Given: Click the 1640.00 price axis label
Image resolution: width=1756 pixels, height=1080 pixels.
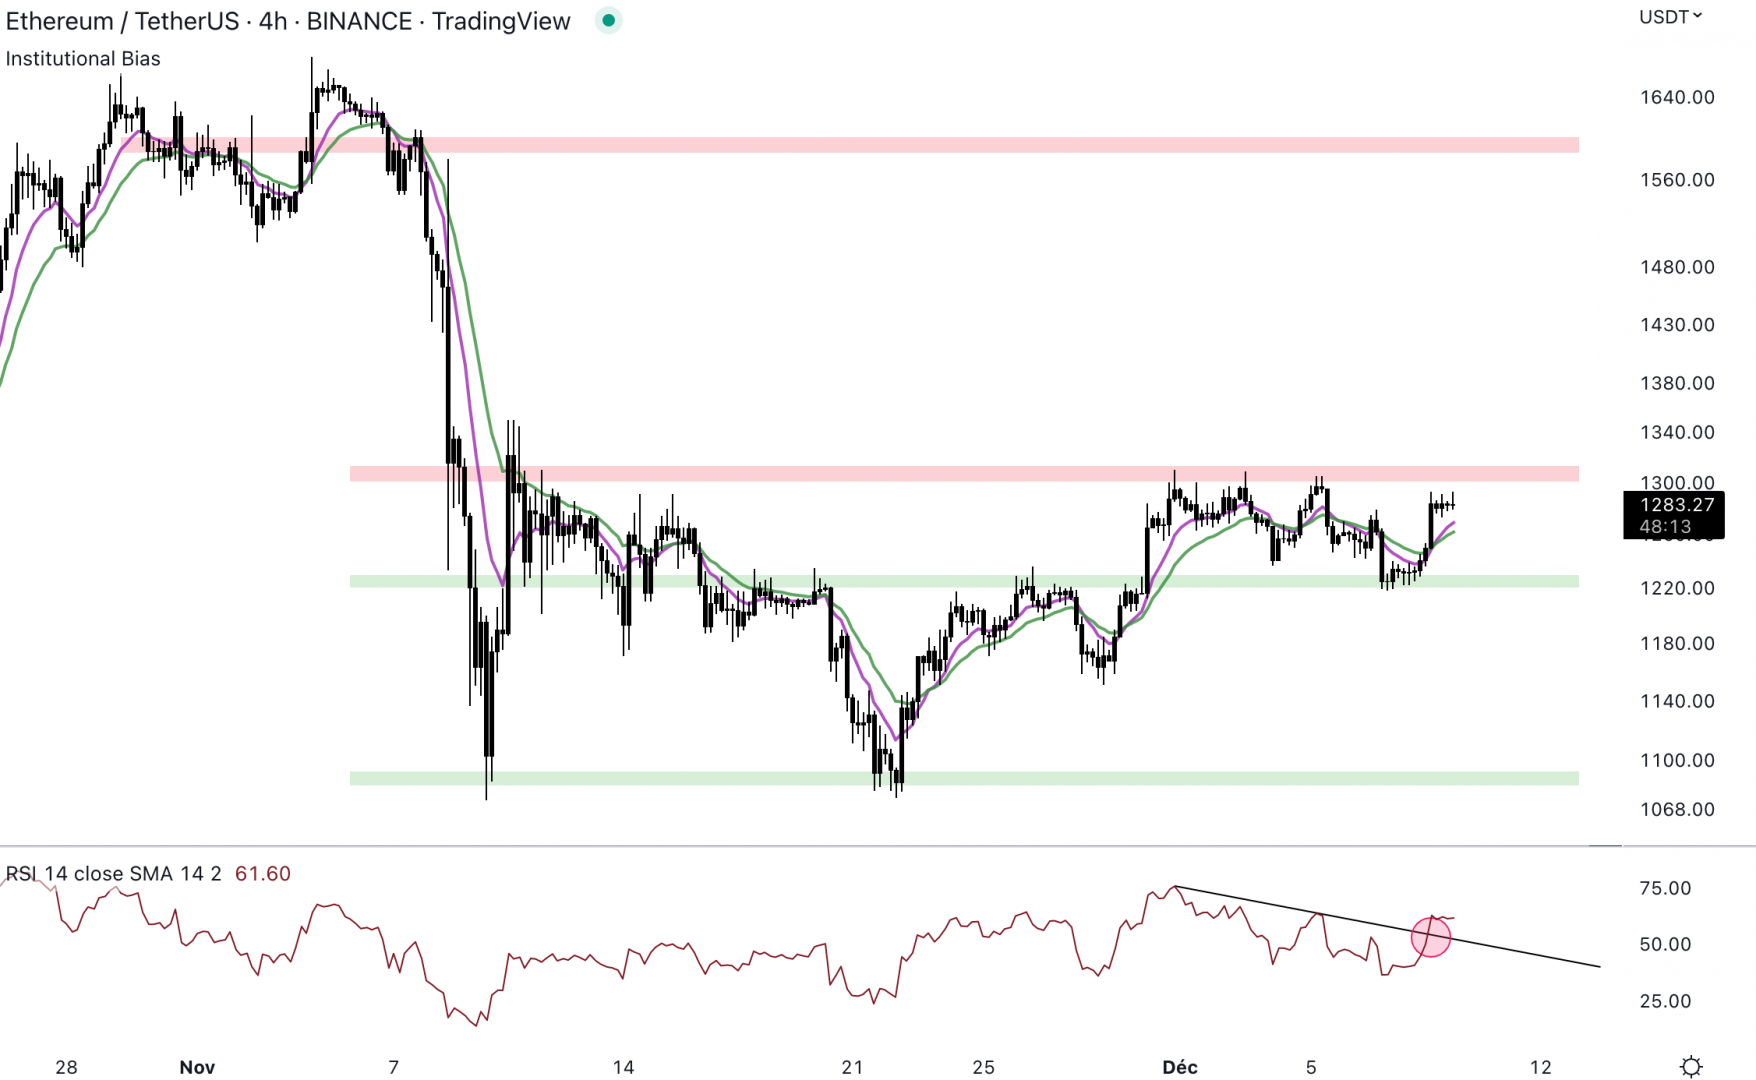Looking at the screenshot, I should [x=1677, y=97].
